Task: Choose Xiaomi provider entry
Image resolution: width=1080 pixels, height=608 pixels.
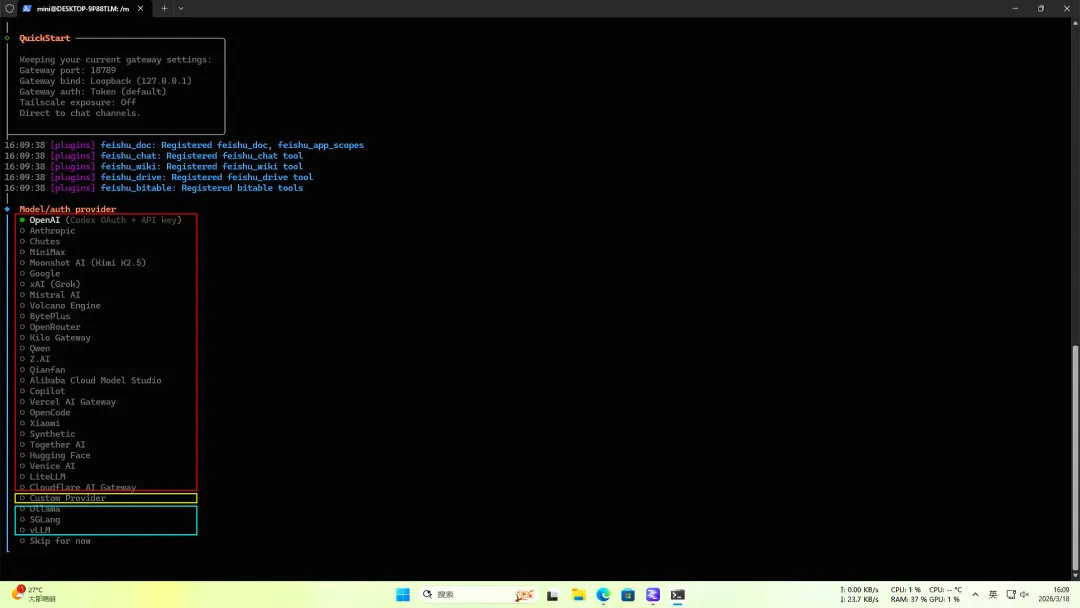Action: [x=40, y=423]
